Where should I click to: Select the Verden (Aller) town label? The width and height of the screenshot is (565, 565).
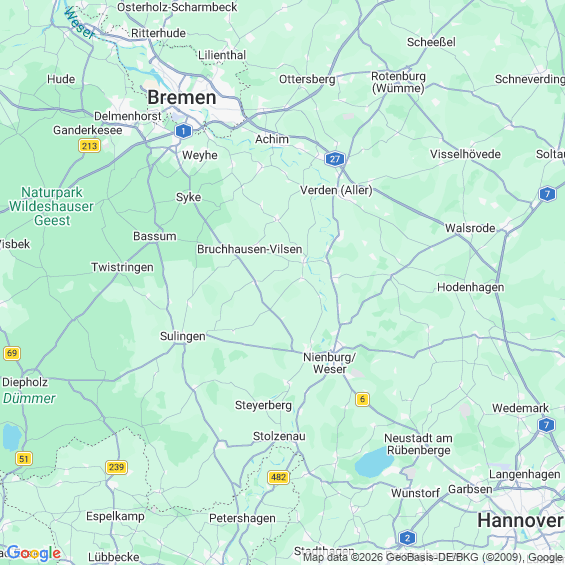(336, 190)
